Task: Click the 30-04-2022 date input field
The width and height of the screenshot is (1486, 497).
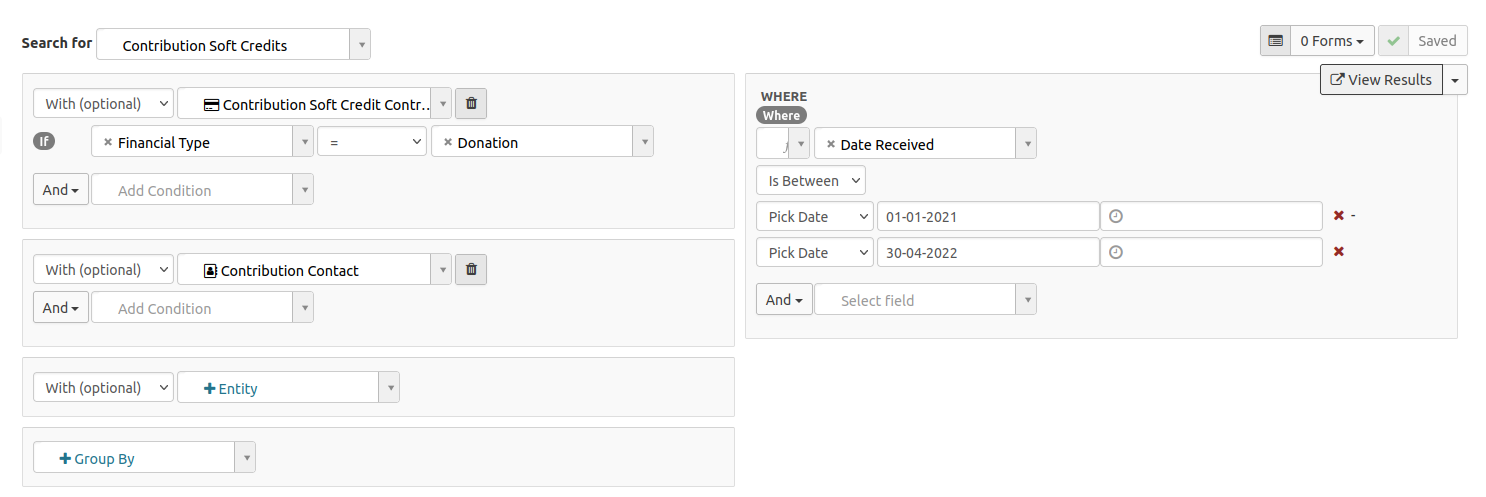Action: click(x=987, y=253)
